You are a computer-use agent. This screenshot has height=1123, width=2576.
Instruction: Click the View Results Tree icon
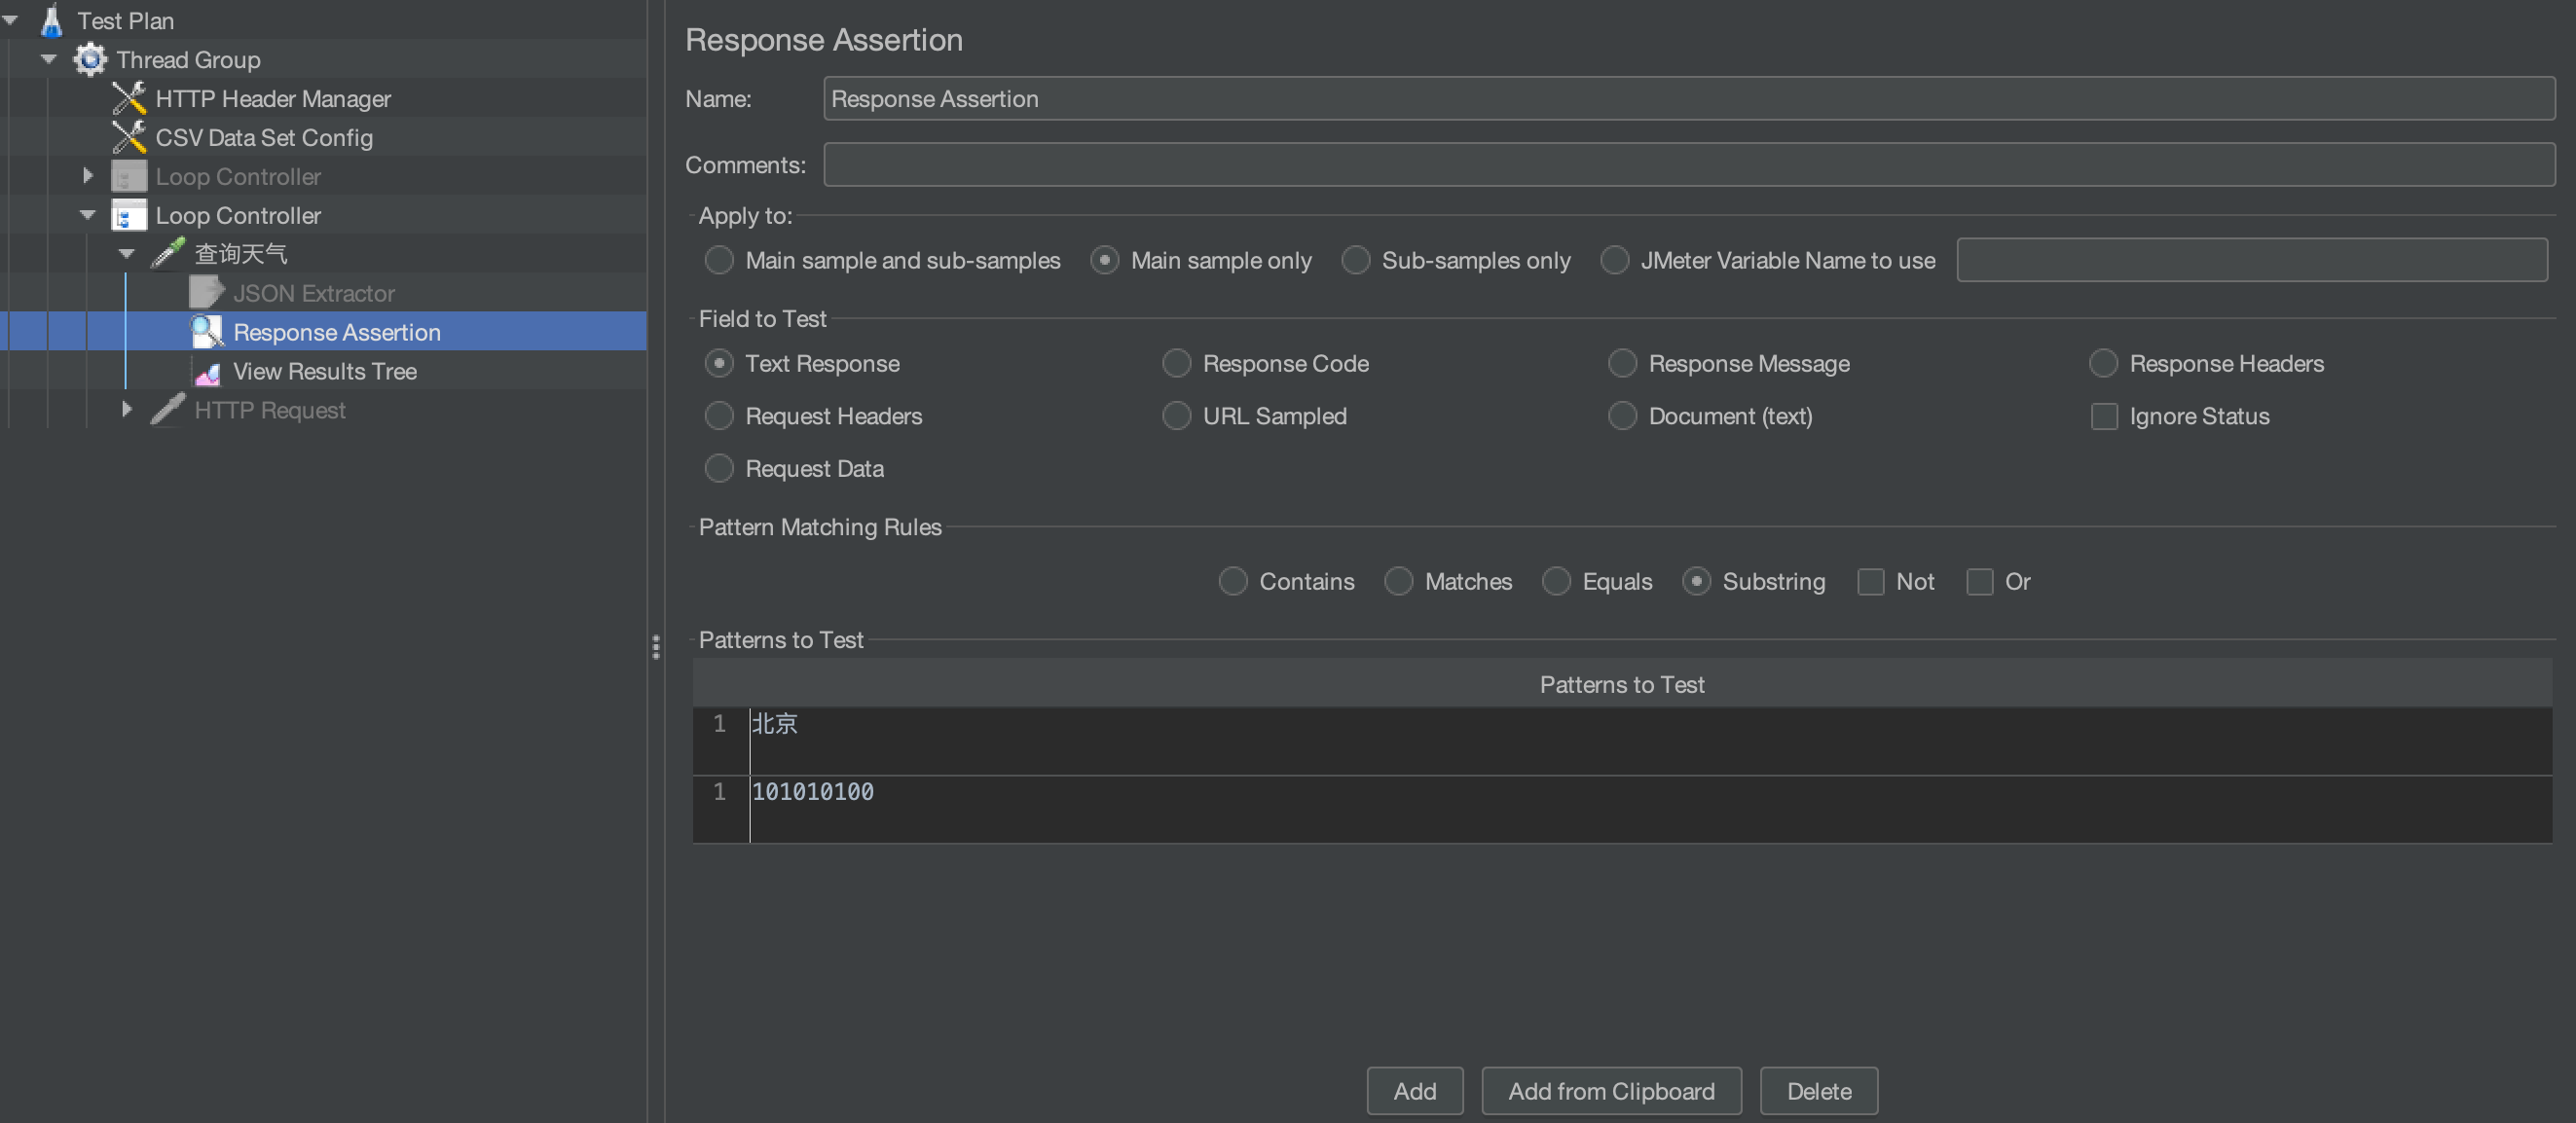tap(207, 371)
